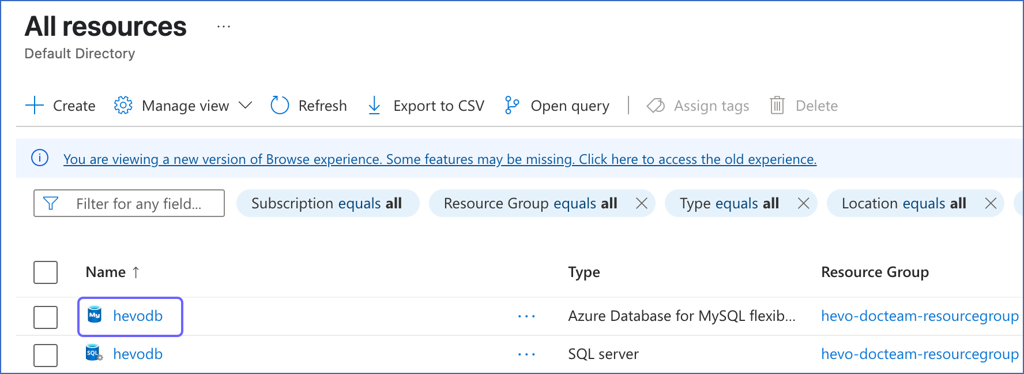Check the box for MySQL hevodb row
Viewport: 1024px width, 374px height.
tap(46, 317)
